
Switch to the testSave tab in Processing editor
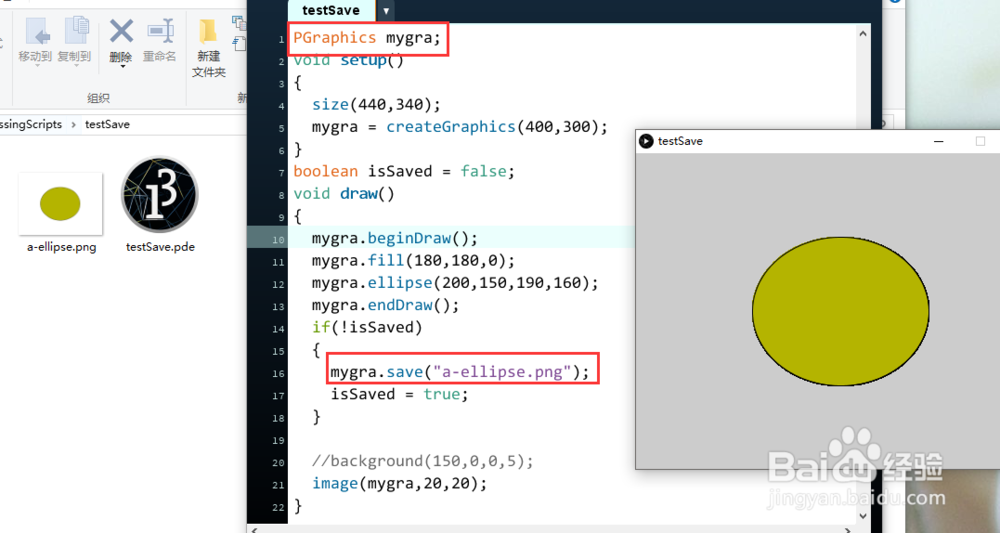331,10
